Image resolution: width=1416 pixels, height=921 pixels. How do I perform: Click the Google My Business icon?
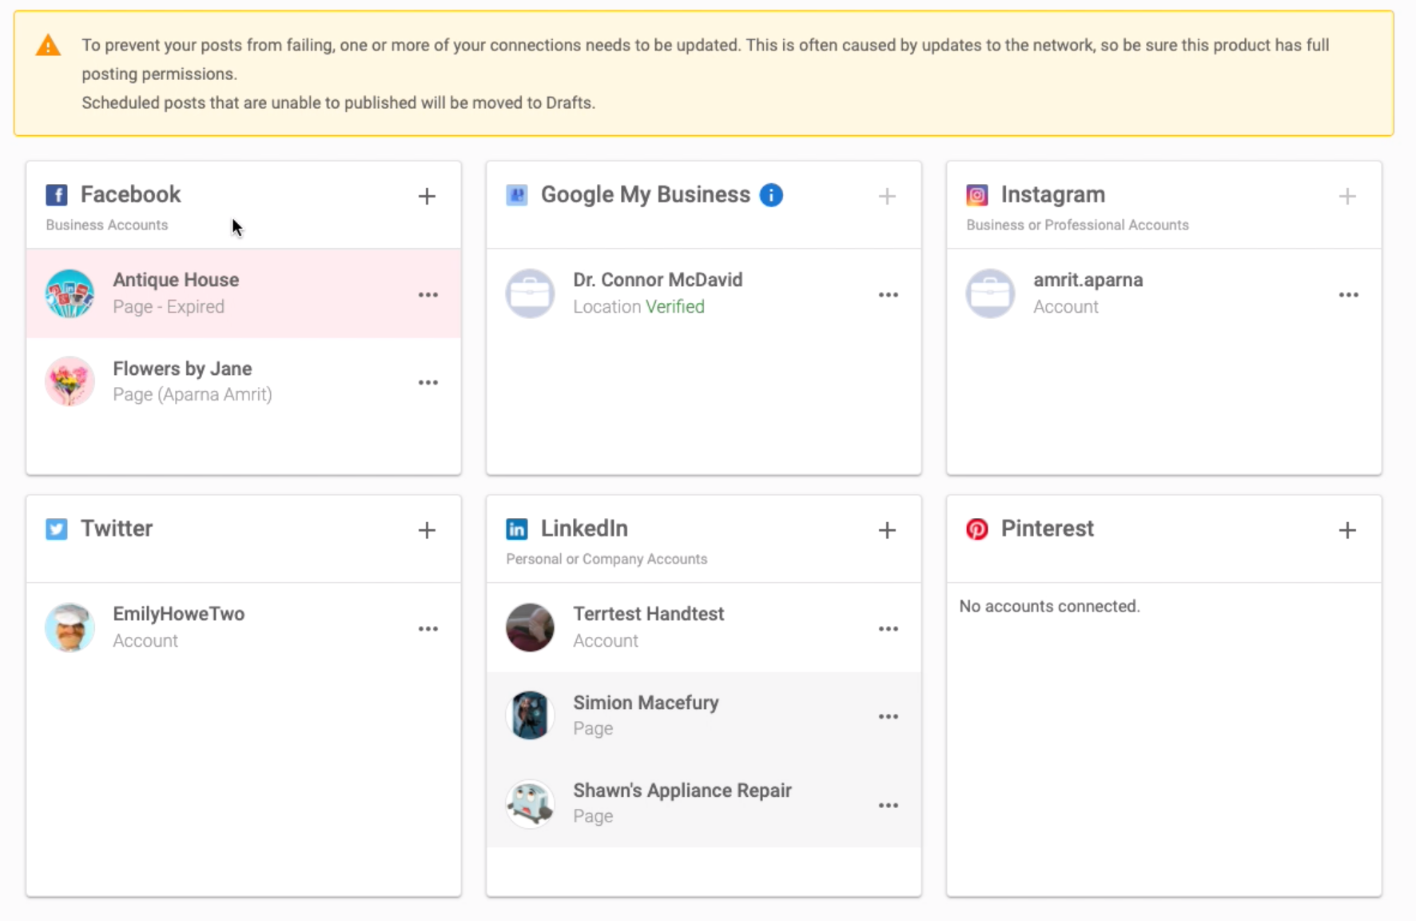pos(516,195)
